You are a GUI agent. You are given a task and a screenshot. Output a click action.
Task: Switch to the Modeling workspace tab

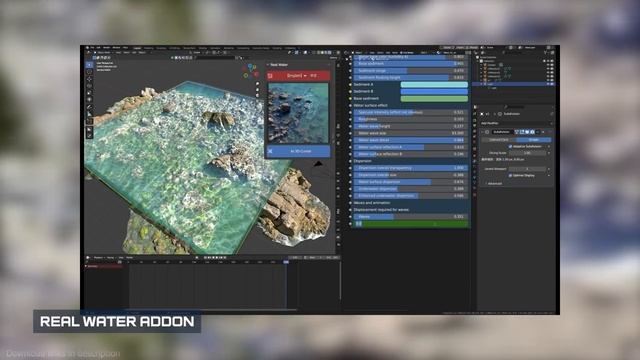149,48
